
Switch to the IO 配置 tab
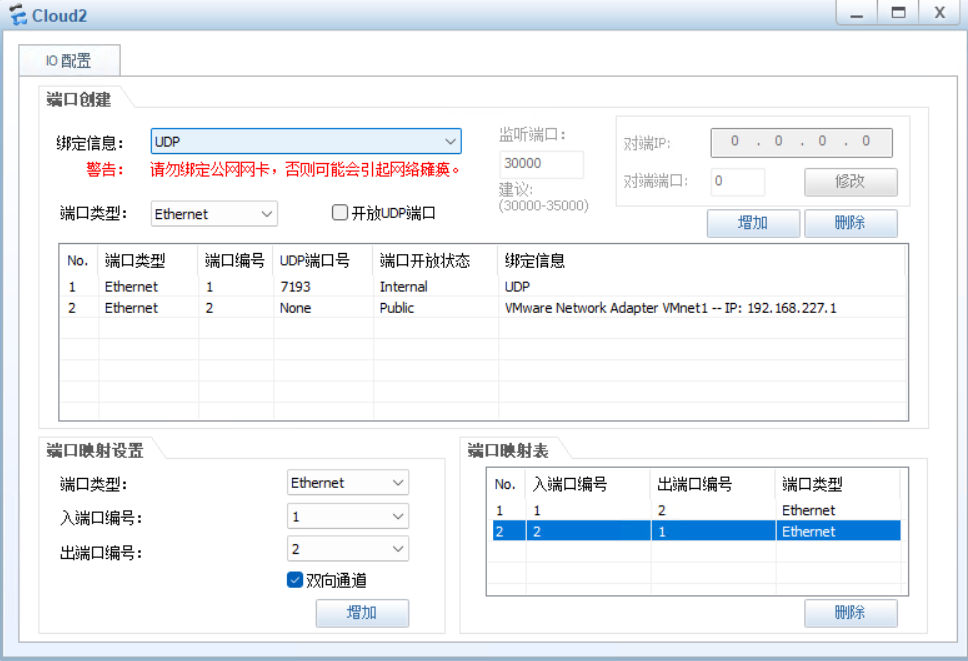(69, 61)
